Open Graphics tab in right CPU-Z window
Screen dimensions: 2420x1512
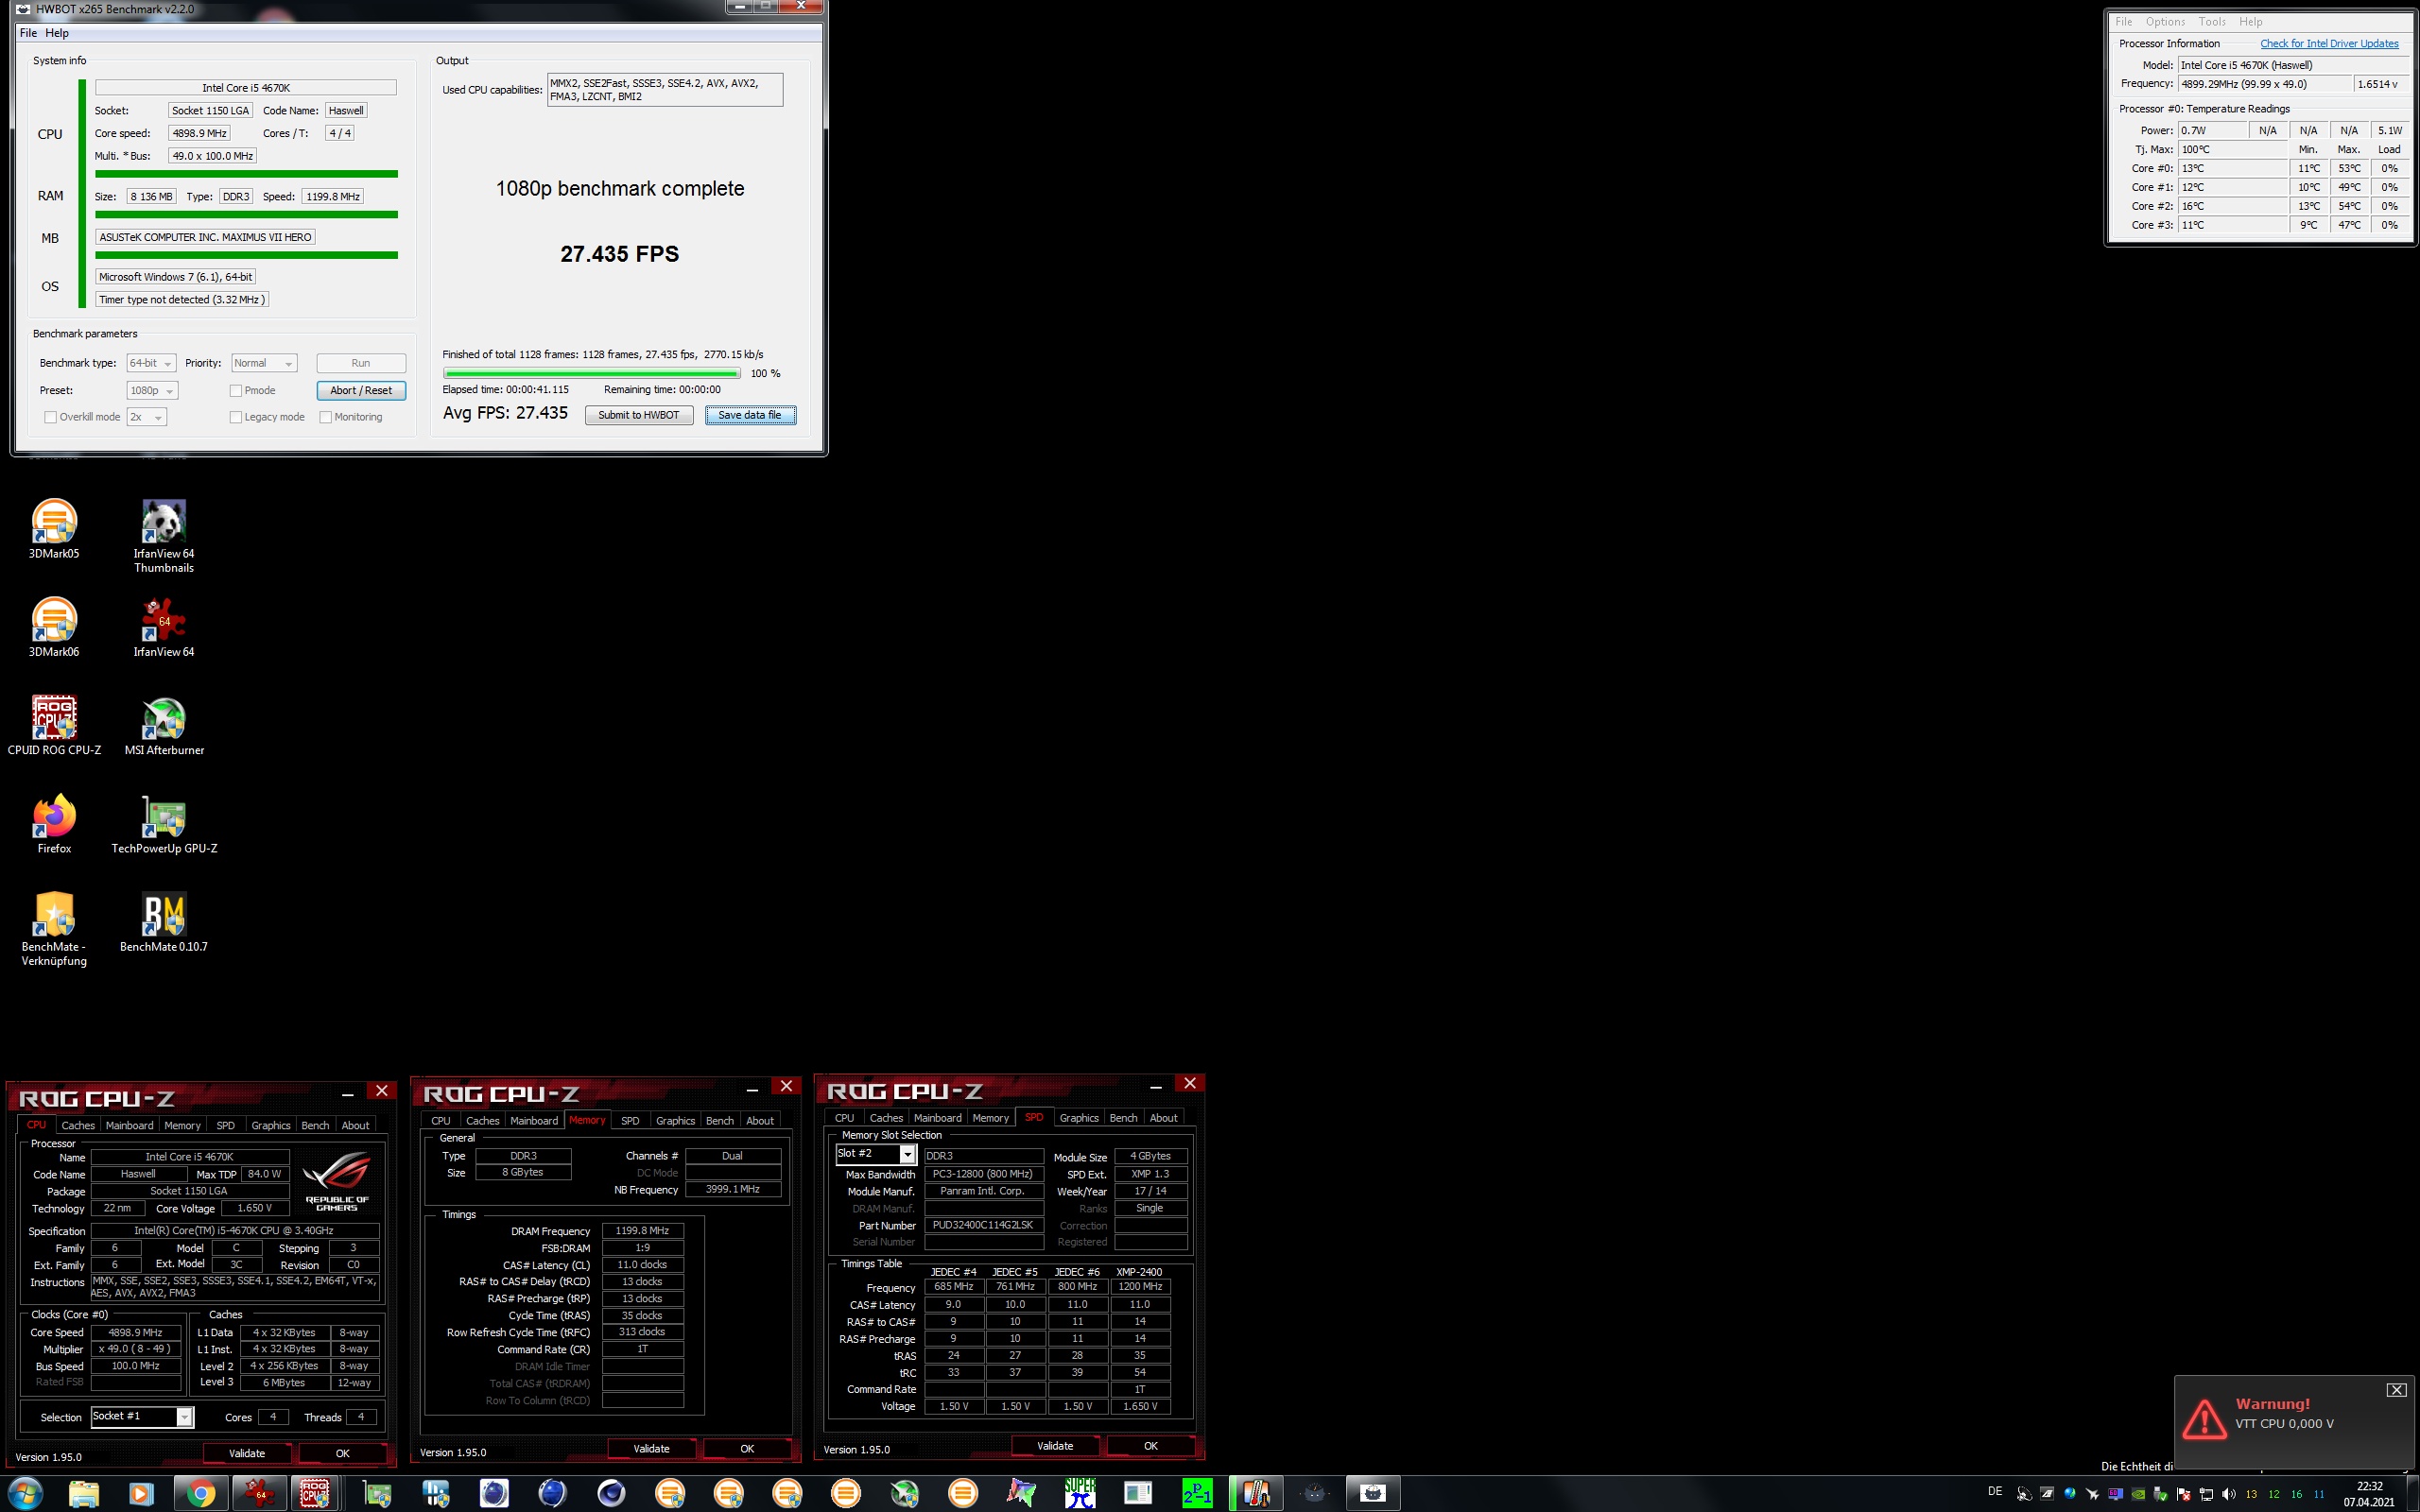click(x=1079, y=1118)
